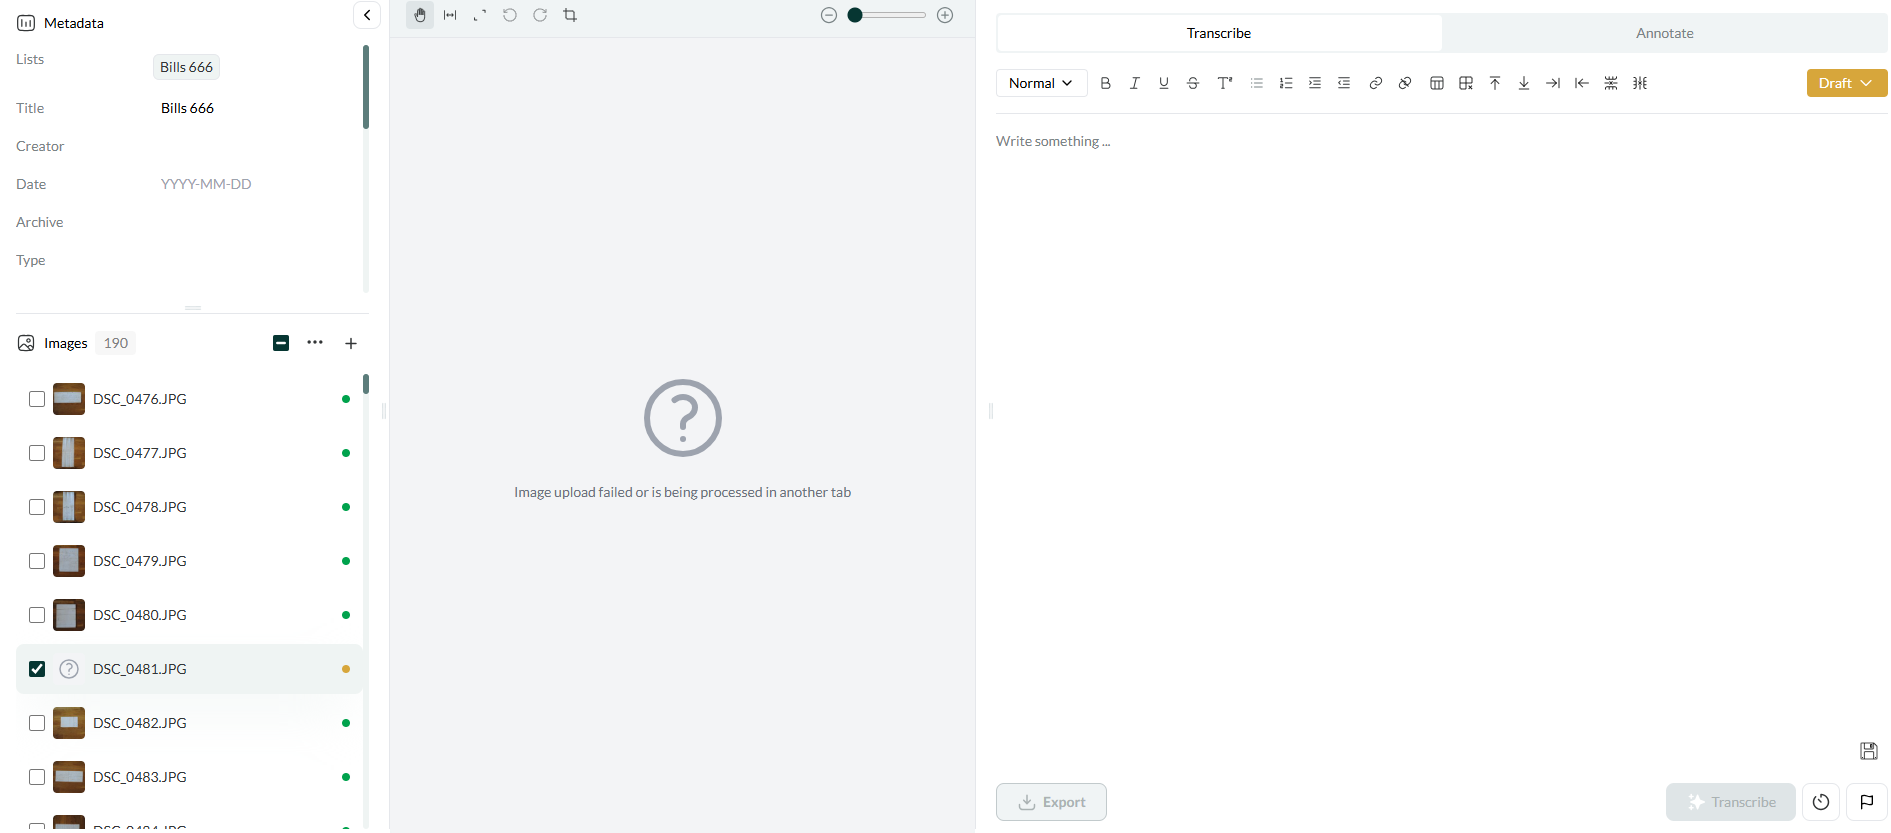Toggle bold text formatting
The height and width of the screenshot is (833, 1891).
pyautogui.click(x=1105, y=83)
